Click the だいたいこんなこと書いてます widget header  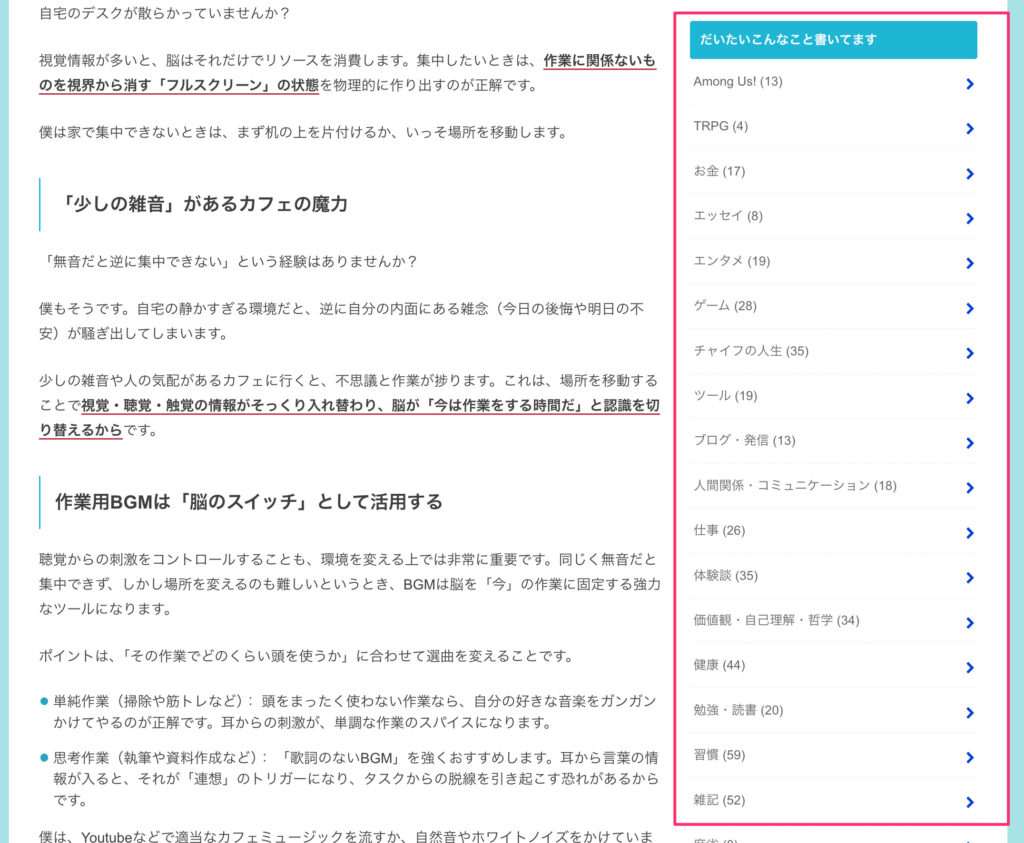coord(832,40)
